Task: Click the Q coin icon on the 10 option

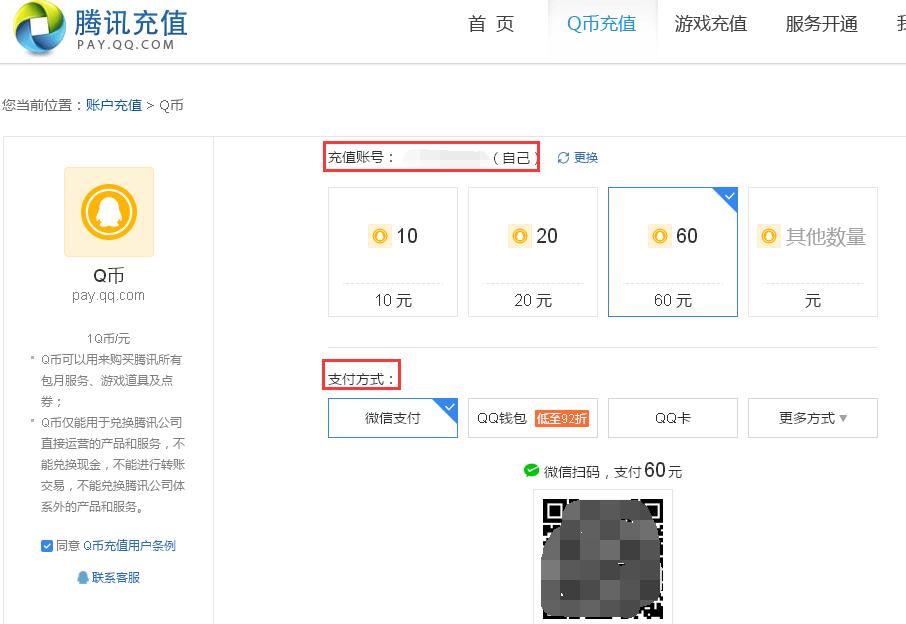Action: tap(380, 236)
